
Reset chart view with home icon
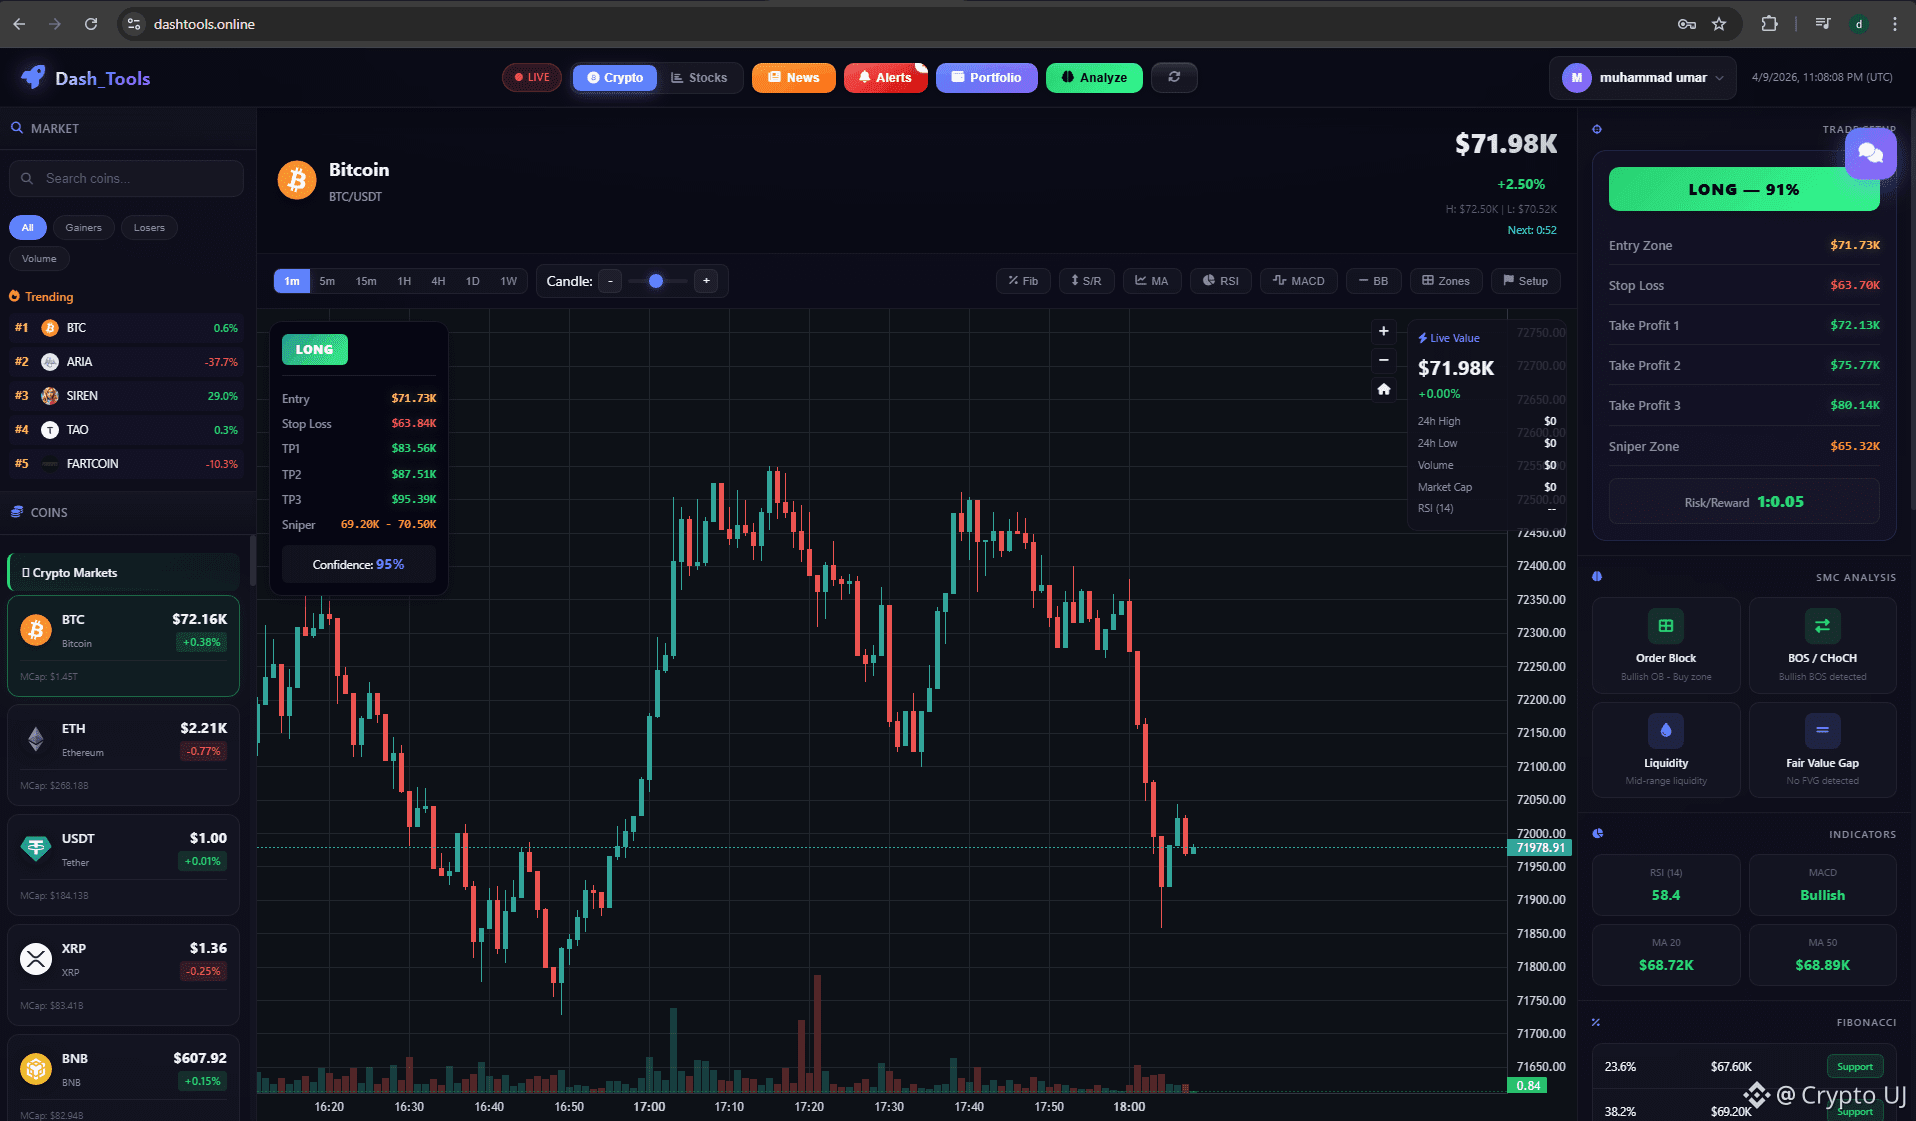coord(1384,389)
